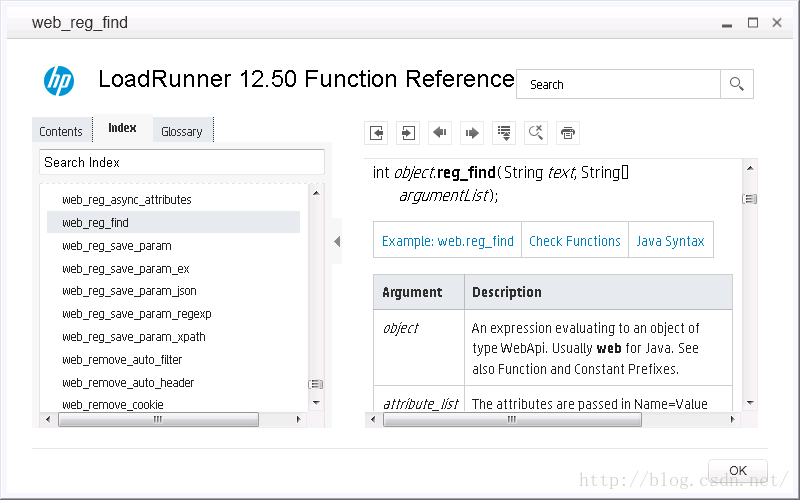Open the Java Syntax link

point(670,241)
